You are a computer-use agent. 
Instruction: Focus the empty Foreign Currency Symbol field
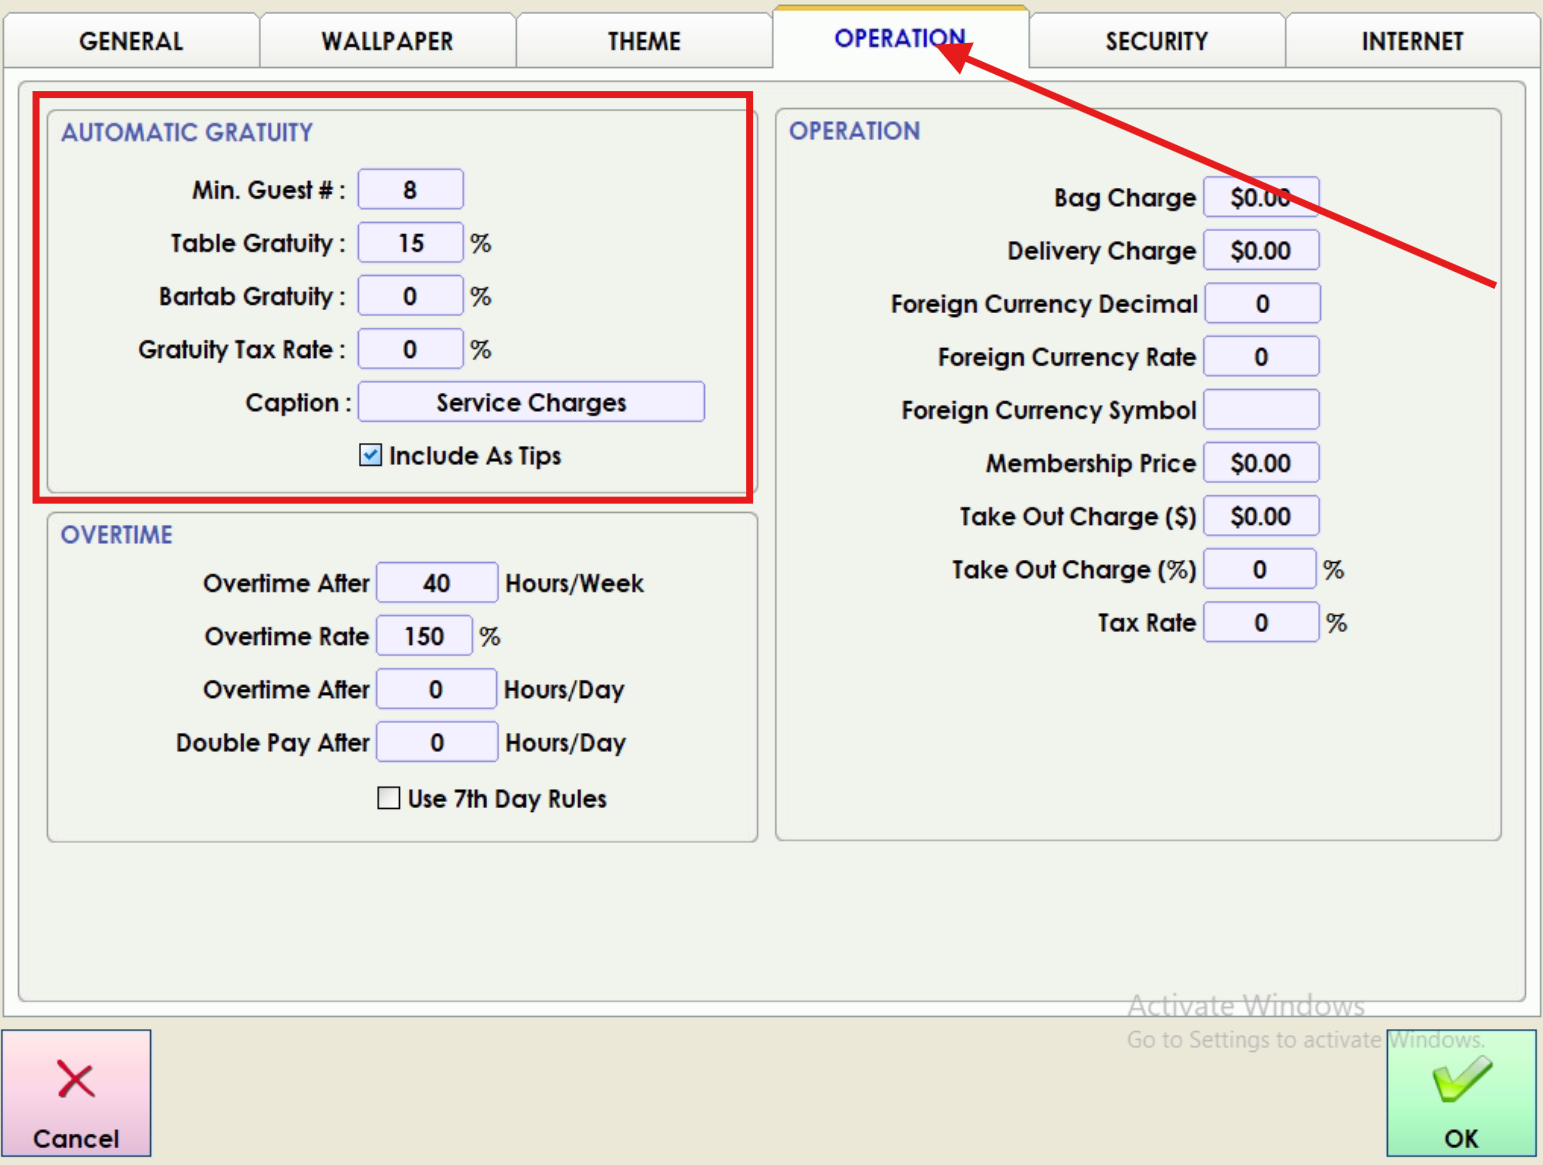[x=1261, y=409]
